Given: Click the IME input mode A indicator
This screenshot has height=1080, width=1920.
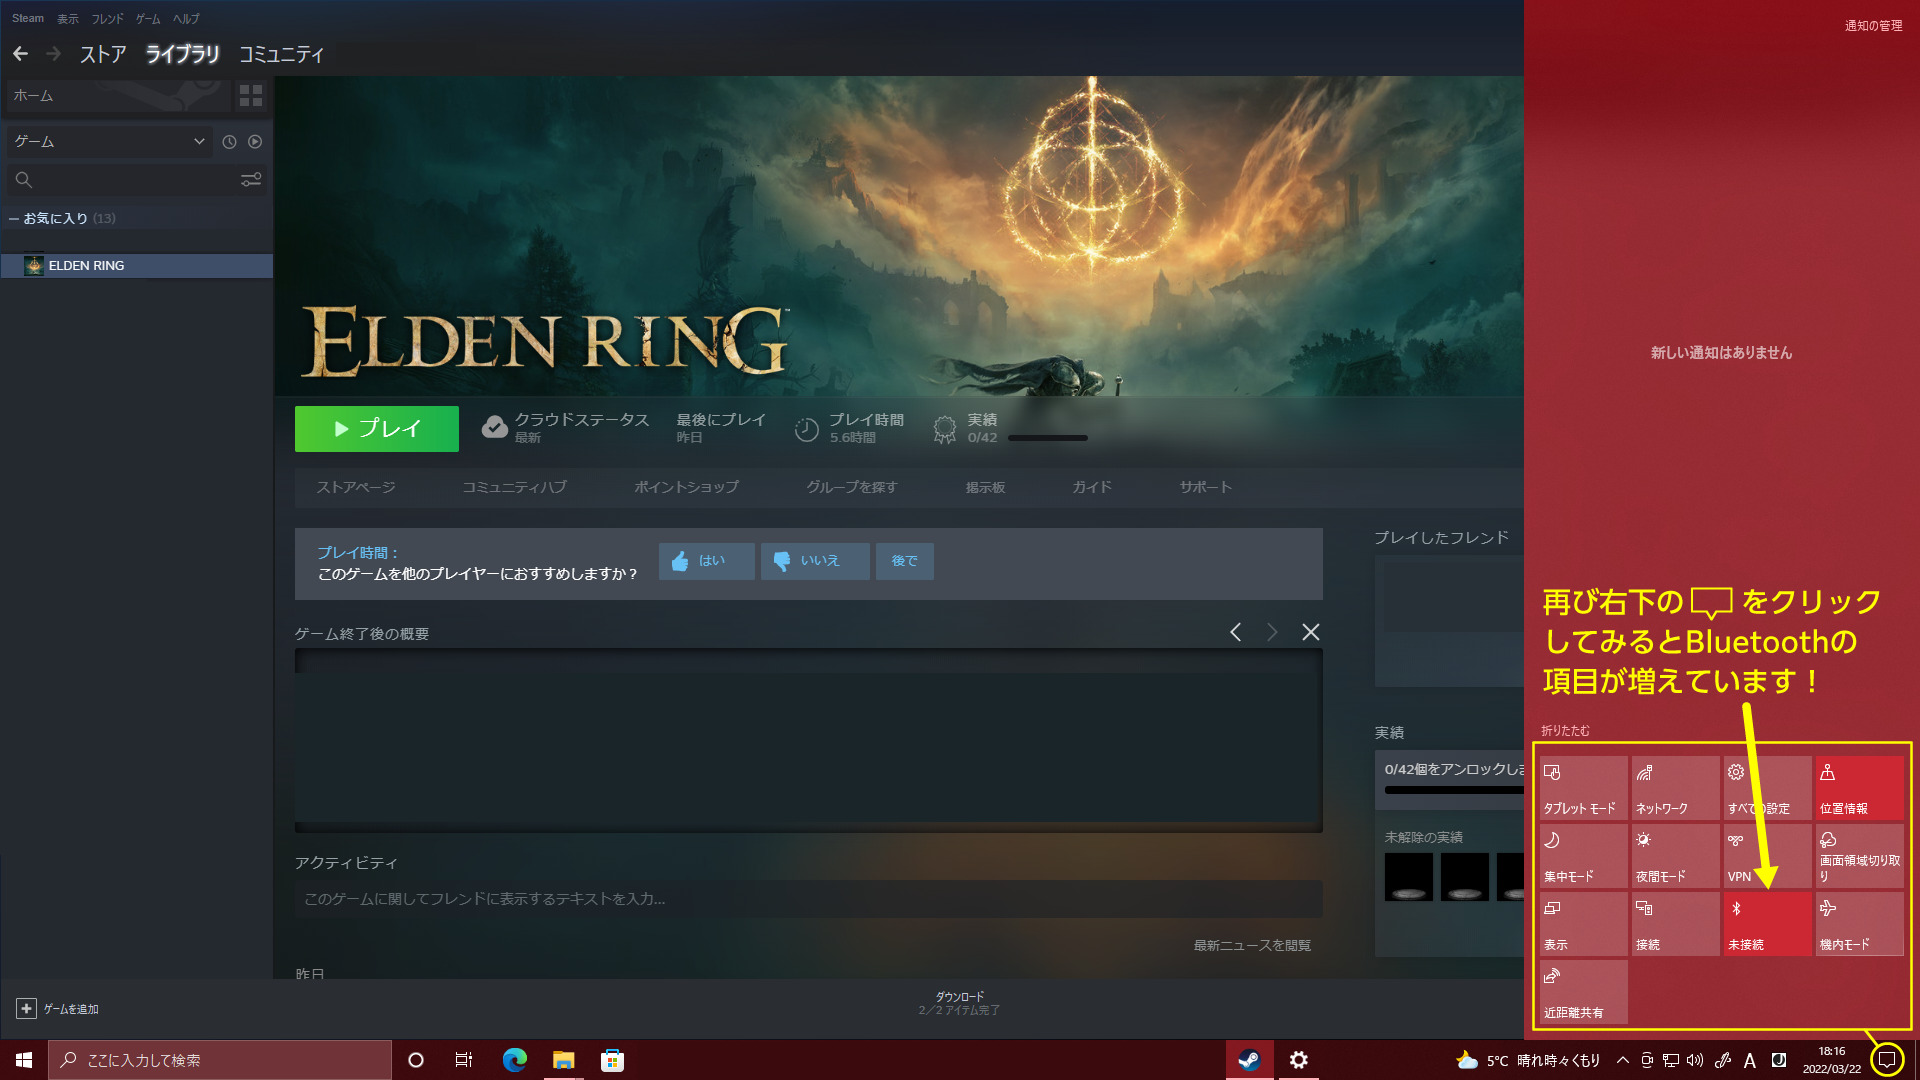Looking at the screenshot, I should tap(1750, 1060).
